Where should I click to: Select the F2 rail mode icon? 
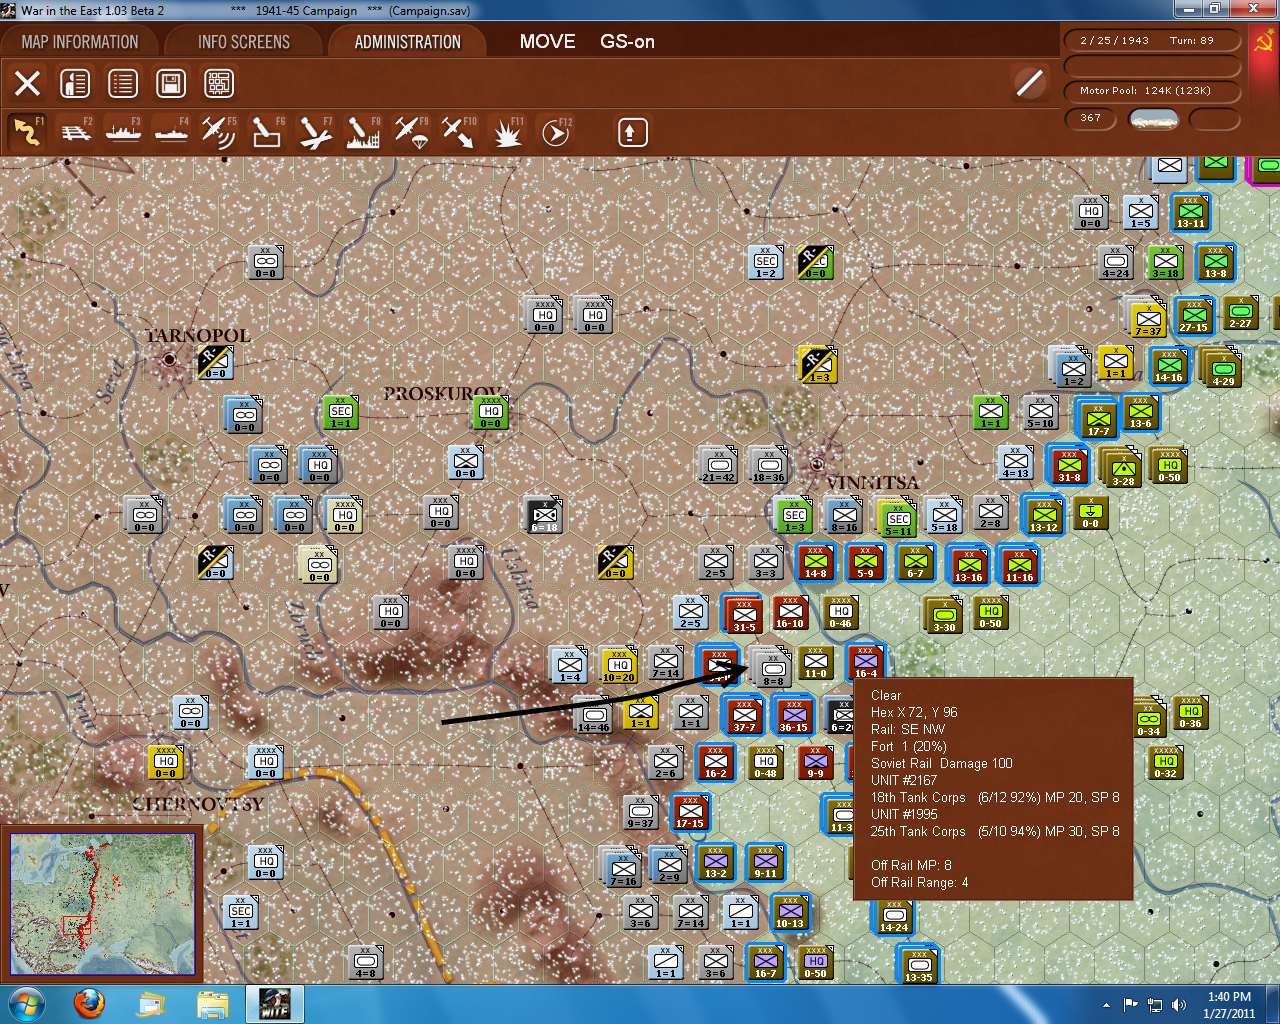pyautogui.click(x=75, y=132)
